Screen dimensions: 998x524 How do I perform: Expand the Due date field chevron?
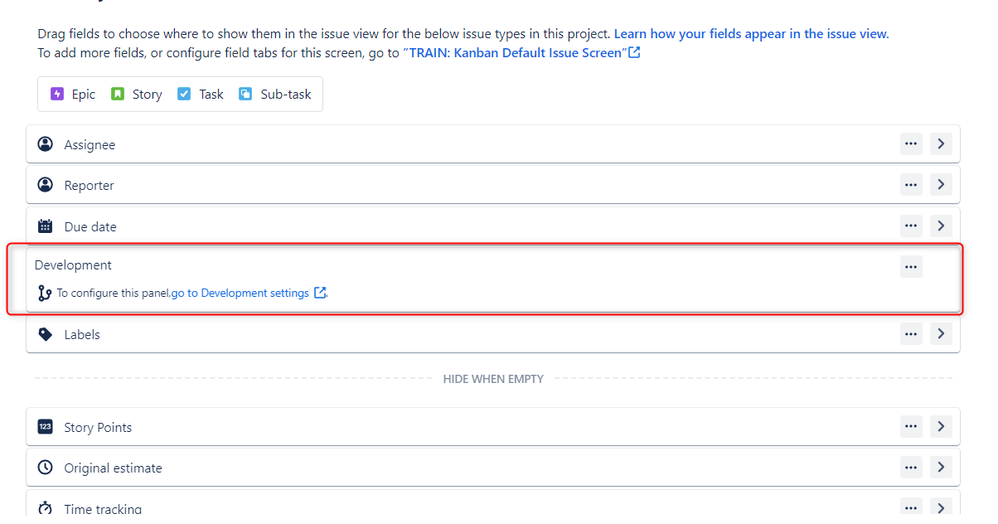[941, 225]
